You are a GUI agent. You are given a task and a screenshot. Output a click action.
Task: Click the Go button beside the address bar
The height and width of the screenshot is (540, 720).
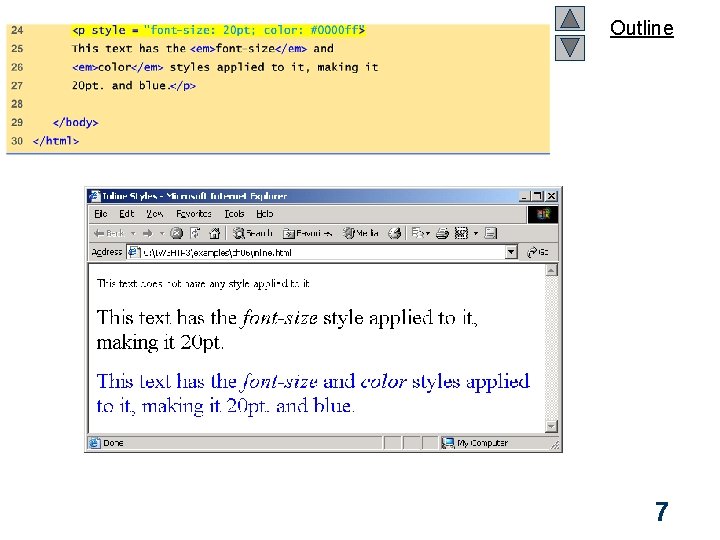point(538,252)
